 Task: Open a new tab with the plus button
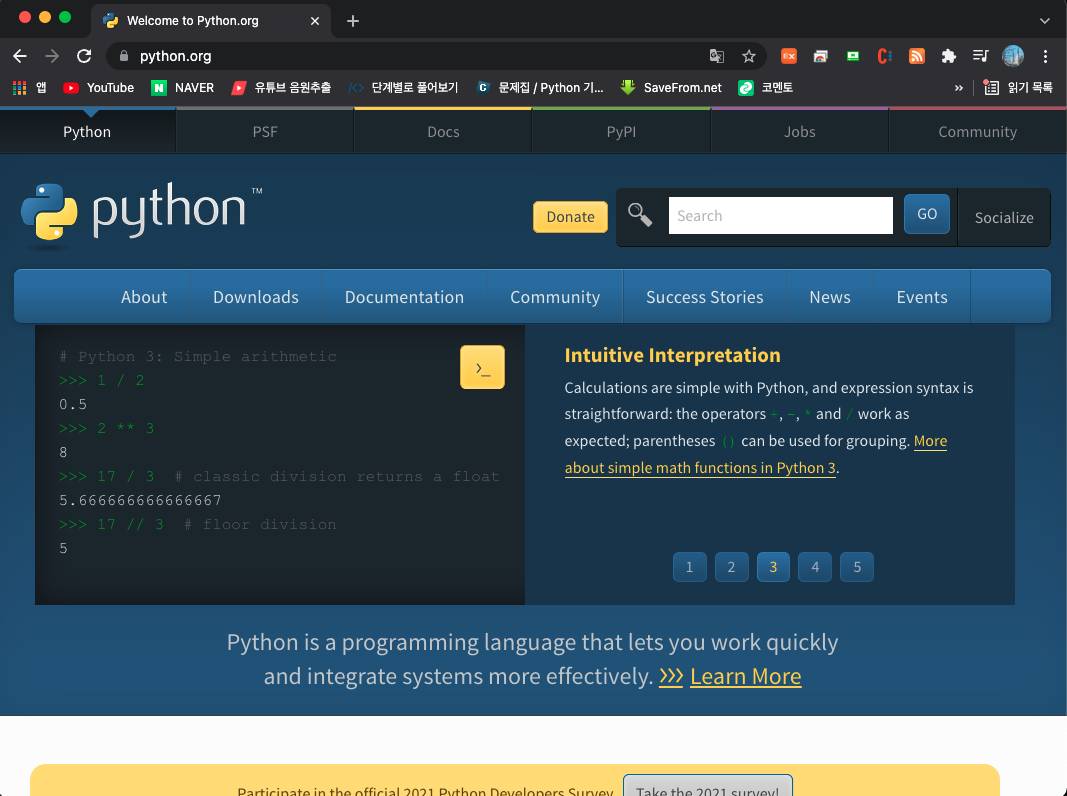[x=352, y=21]
